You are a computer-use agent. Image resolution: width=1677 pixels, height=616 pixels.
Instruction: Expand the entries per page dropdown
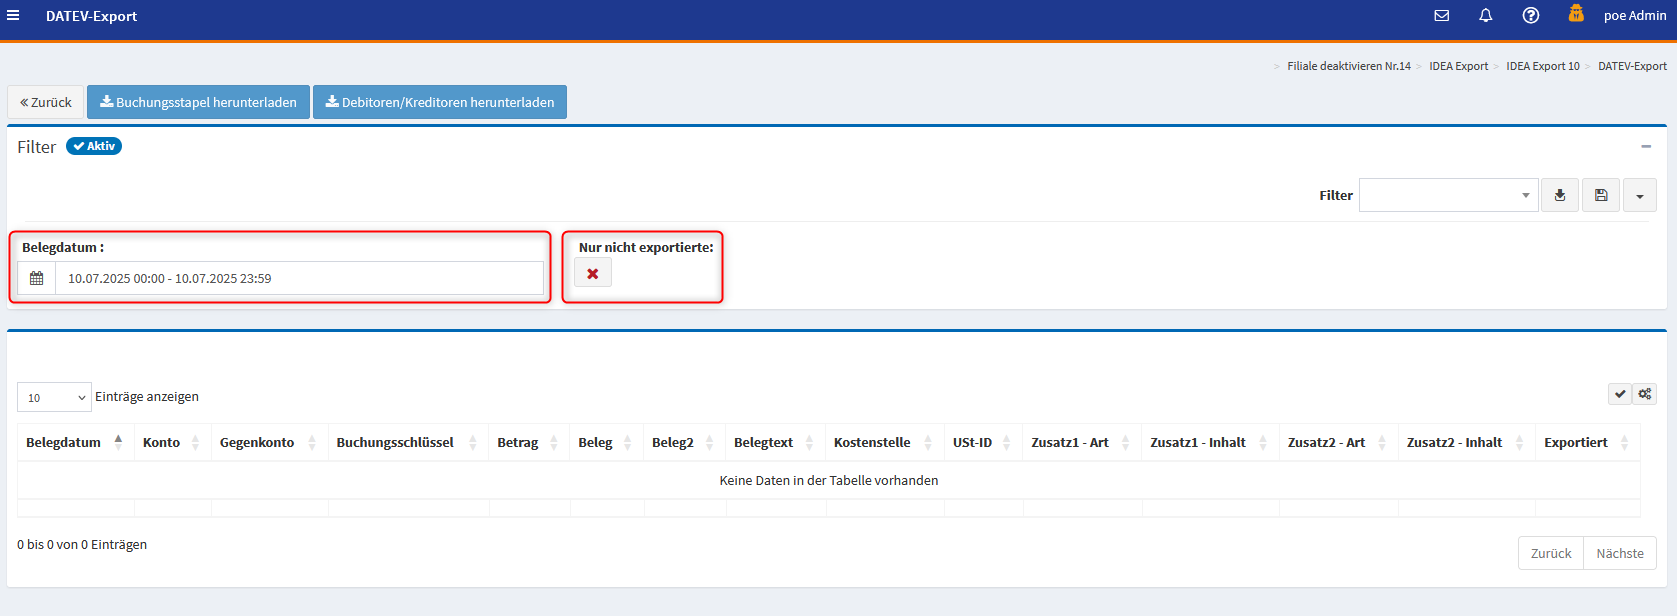pos(54,397)
